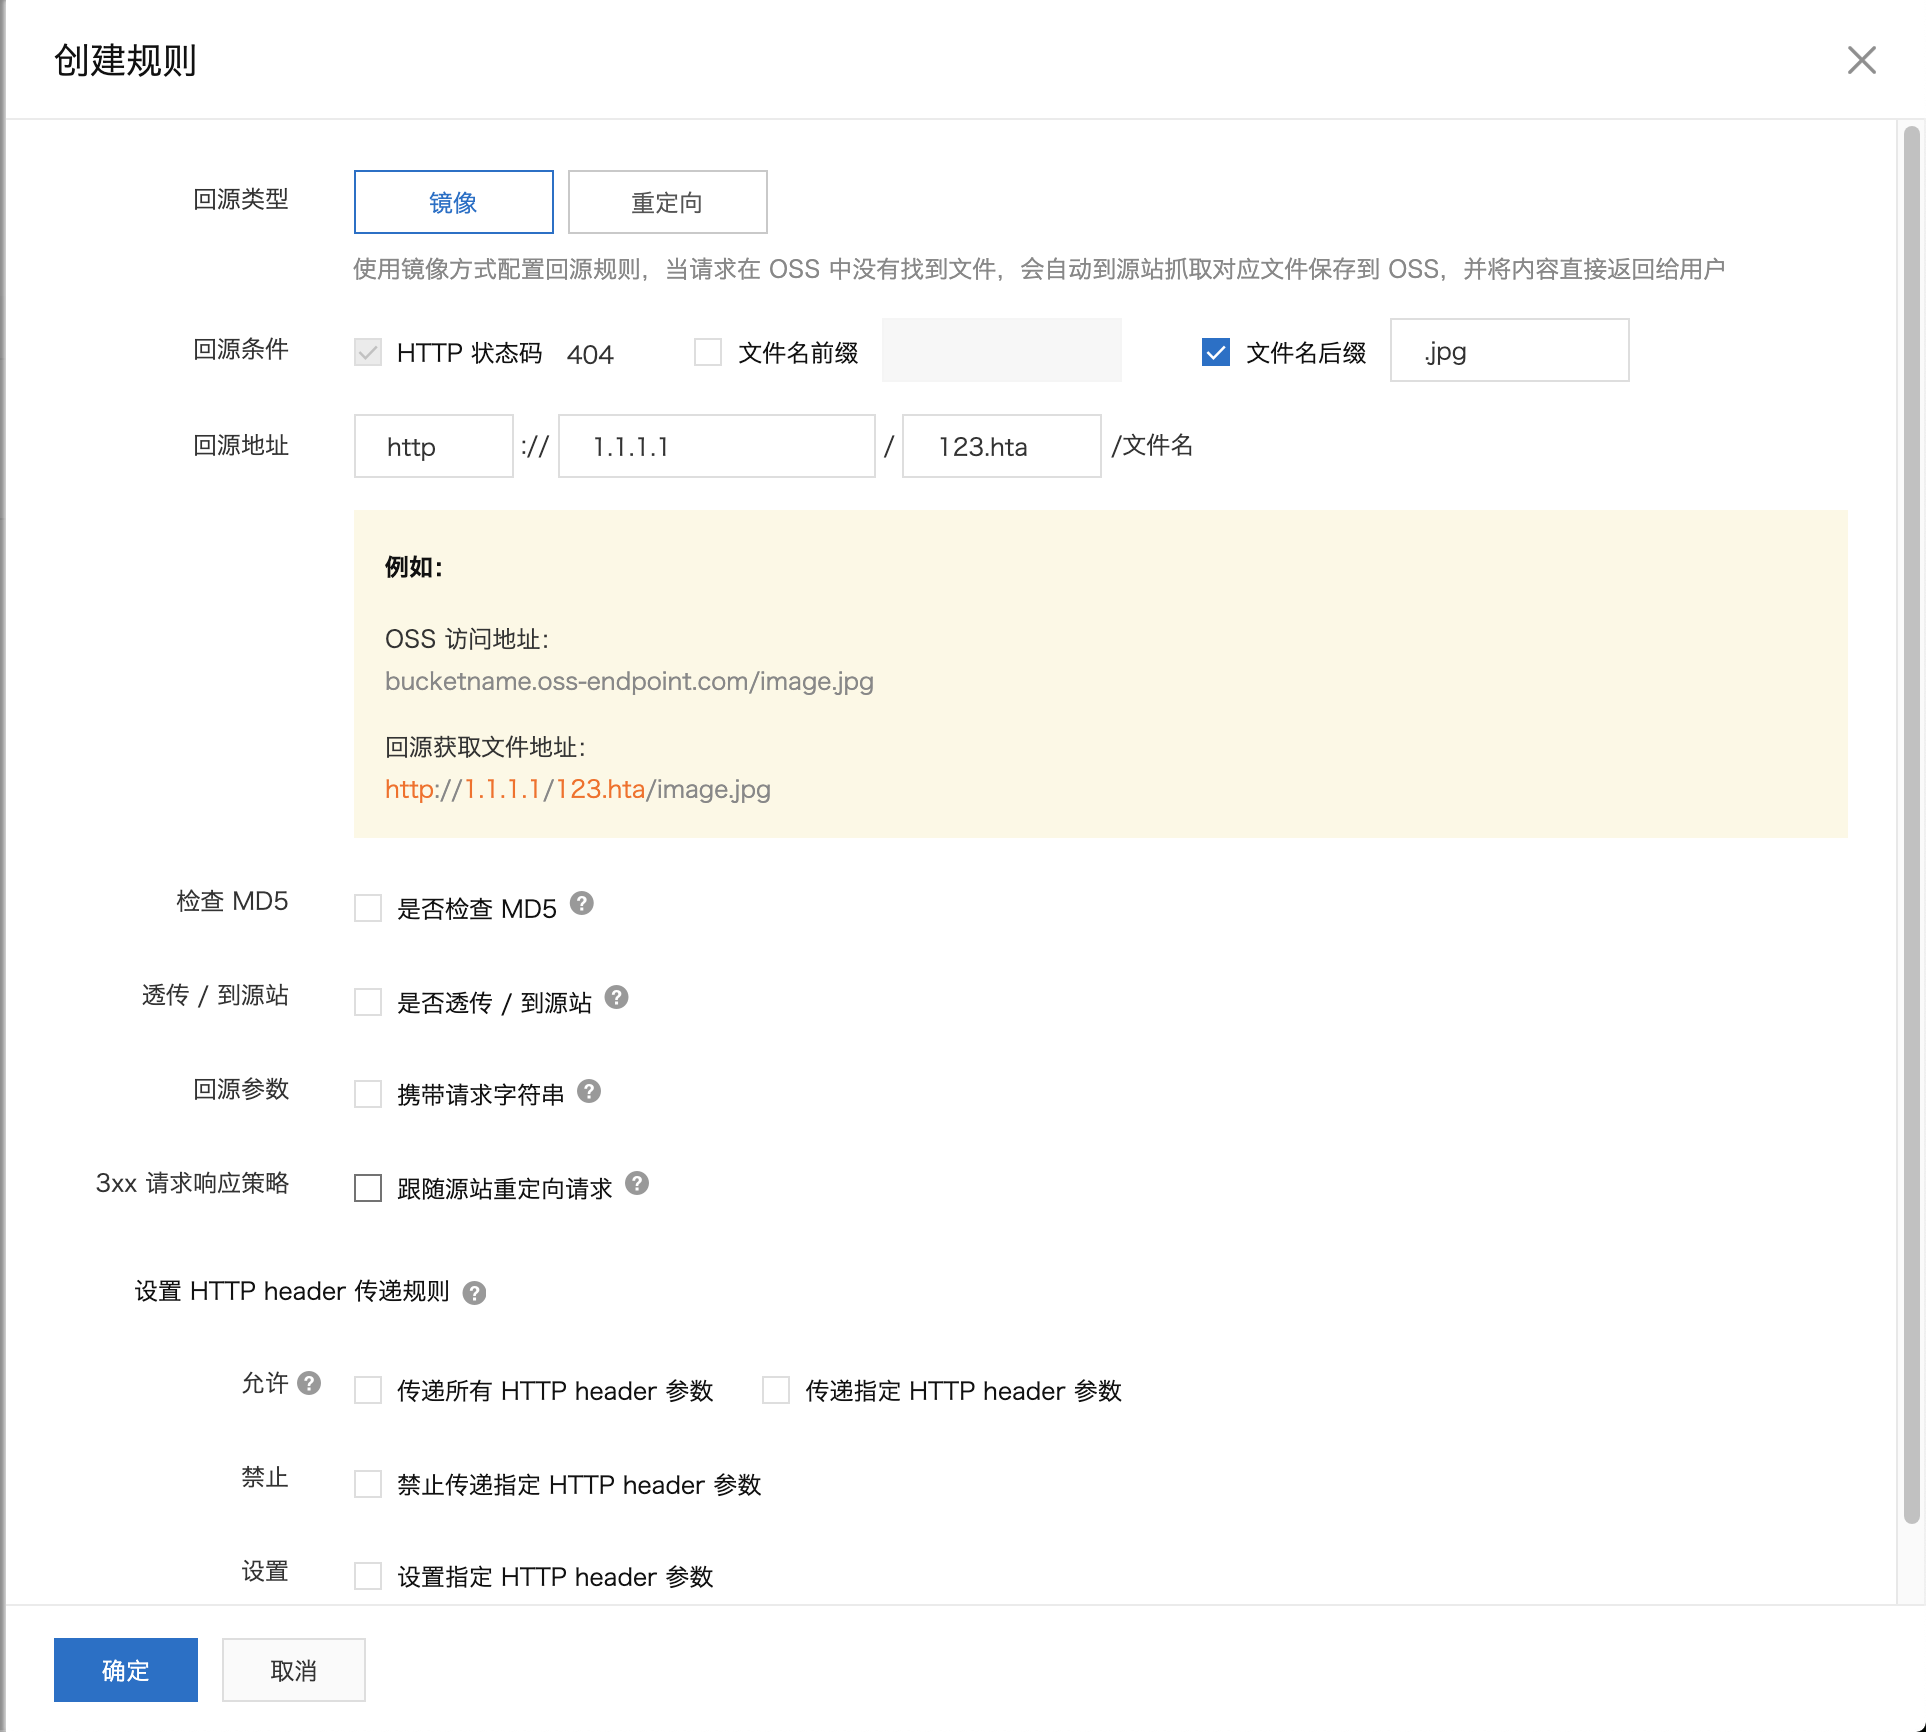Toggle the 文件名前缀 checkbox
The image size is (1926, 1732).
[x=708, y=352]
